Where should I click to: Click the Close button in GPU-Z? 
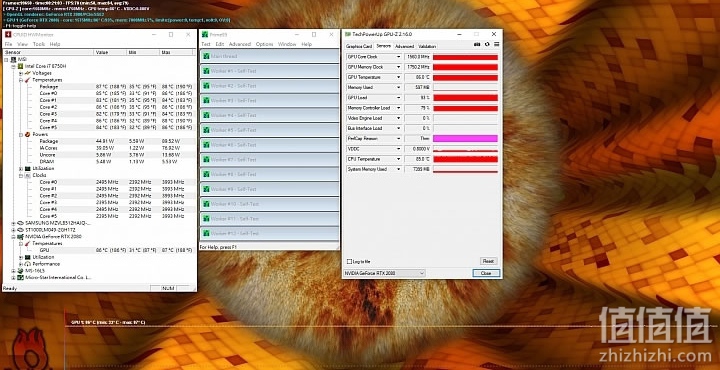(x=486, y=273)
